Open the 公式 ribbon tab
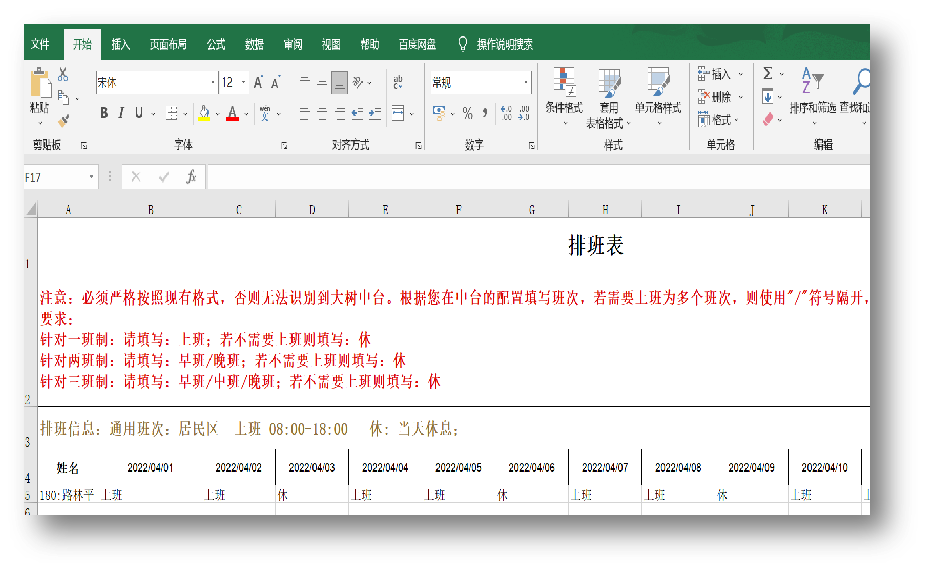 pos(216,44)
